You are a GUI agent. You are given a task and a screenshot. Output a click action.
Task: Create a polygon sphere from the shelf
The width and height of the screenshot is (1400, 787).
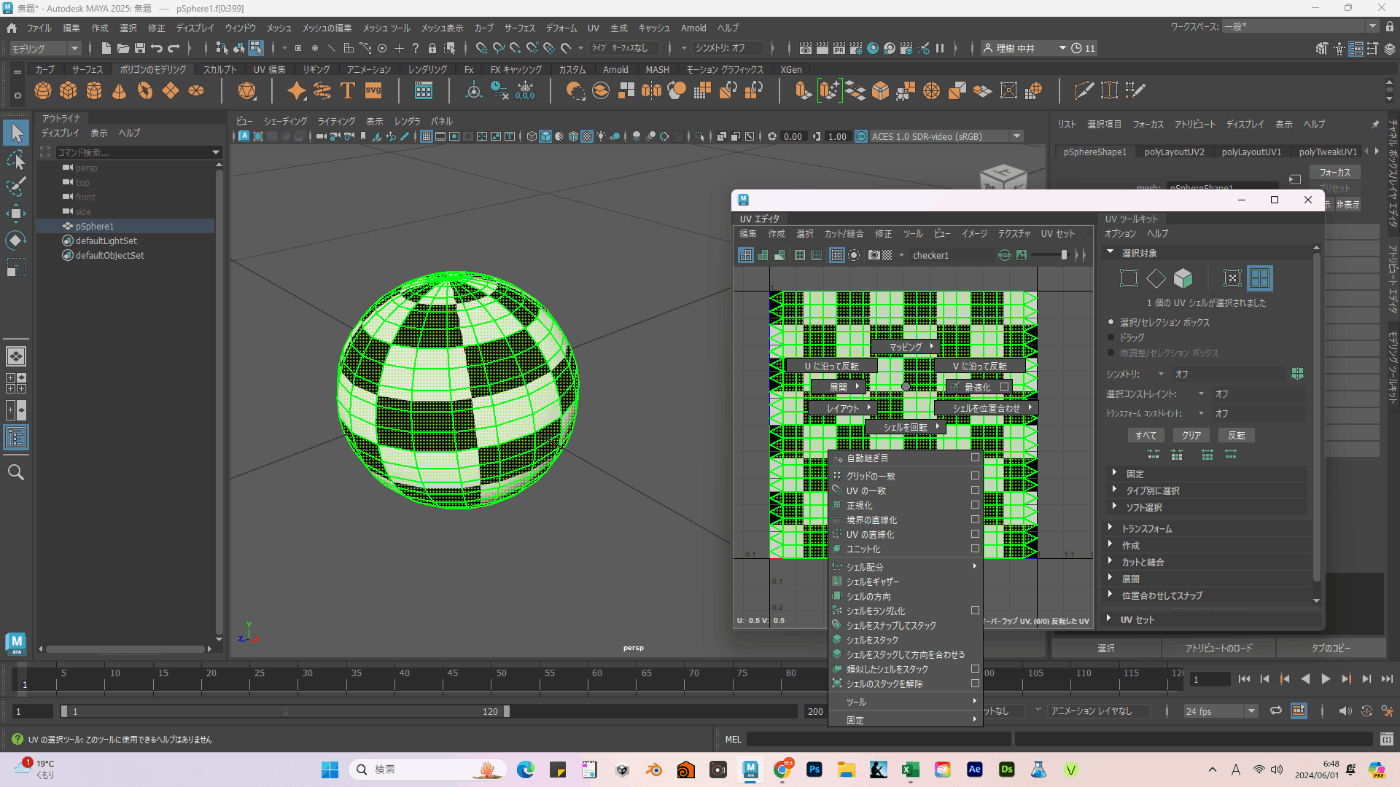43,91
